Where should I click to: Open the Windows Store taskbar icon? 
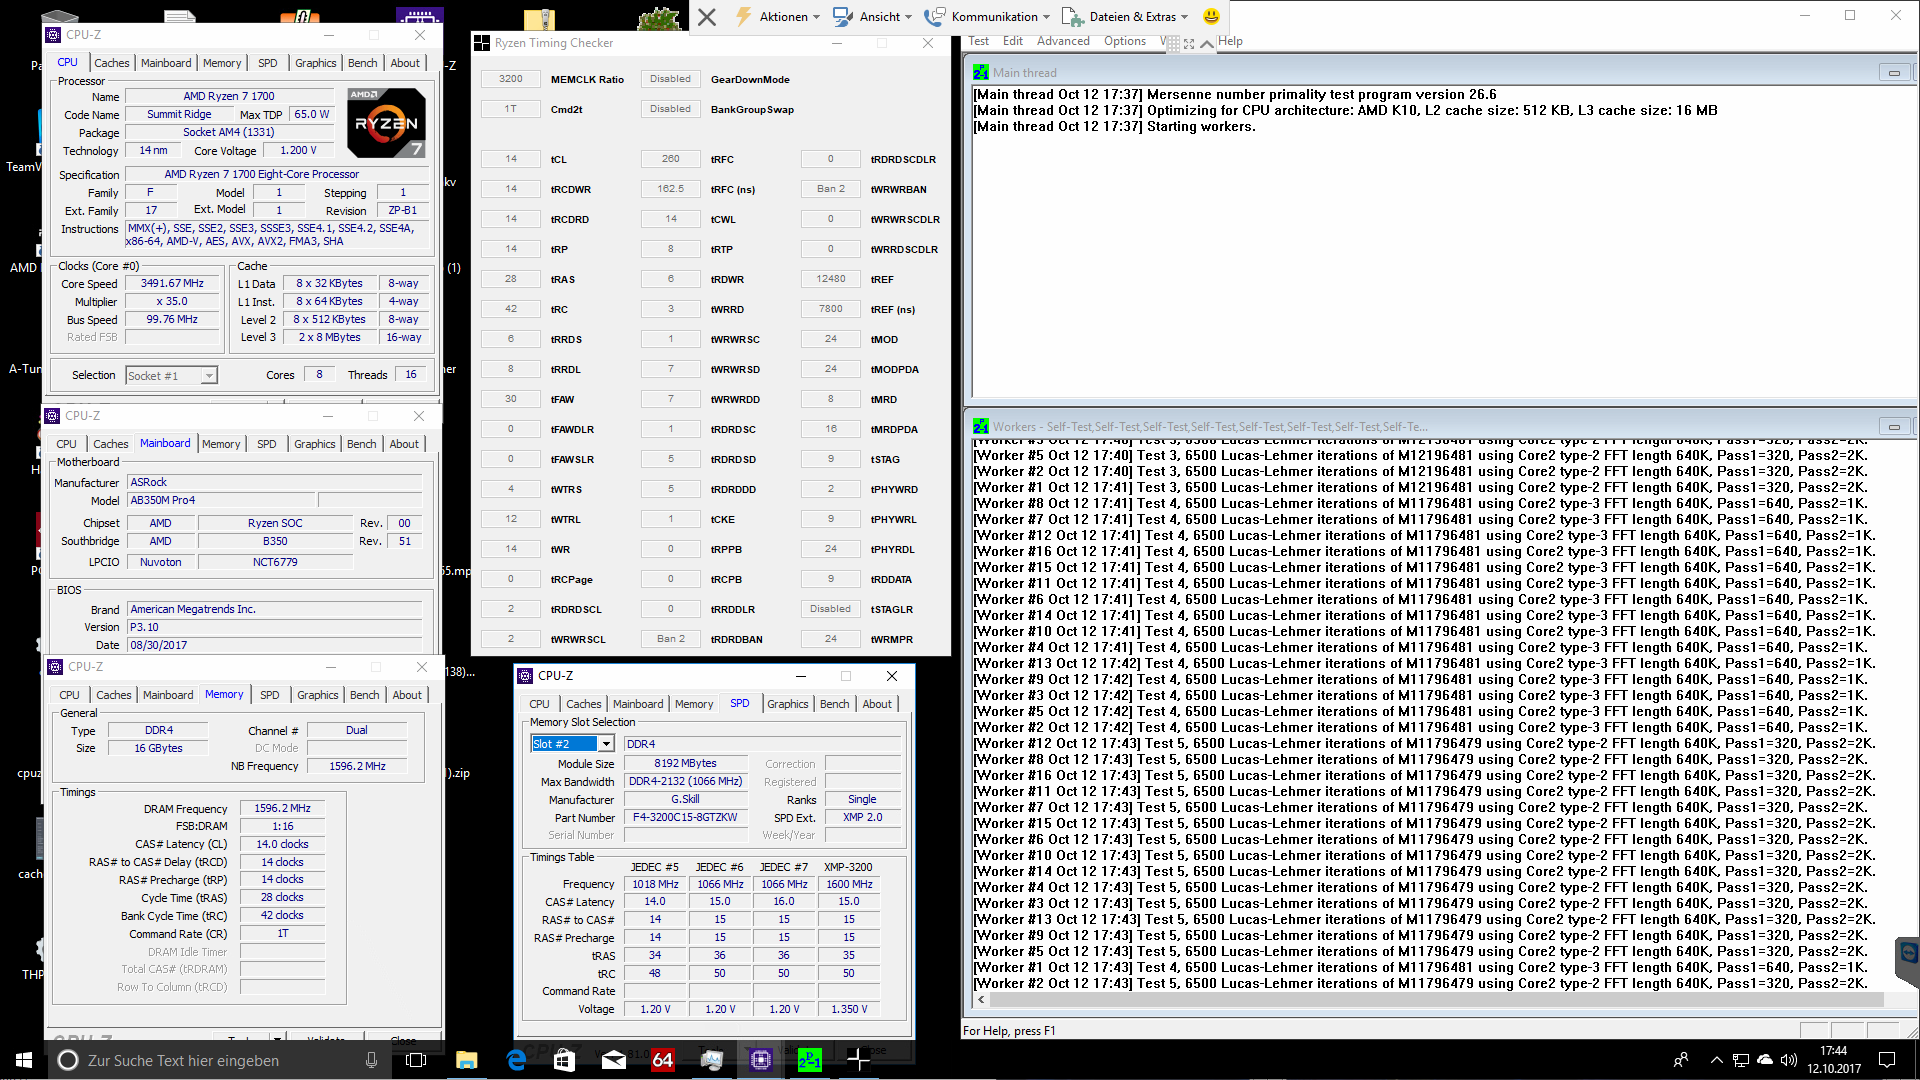(x=565, y=1060)
